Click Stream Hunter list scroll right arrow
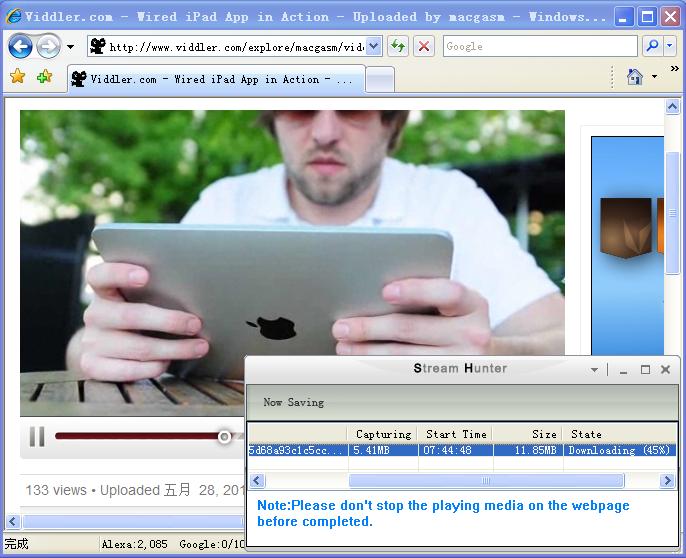The image size is (686, 558). click(x=667, y=481)
